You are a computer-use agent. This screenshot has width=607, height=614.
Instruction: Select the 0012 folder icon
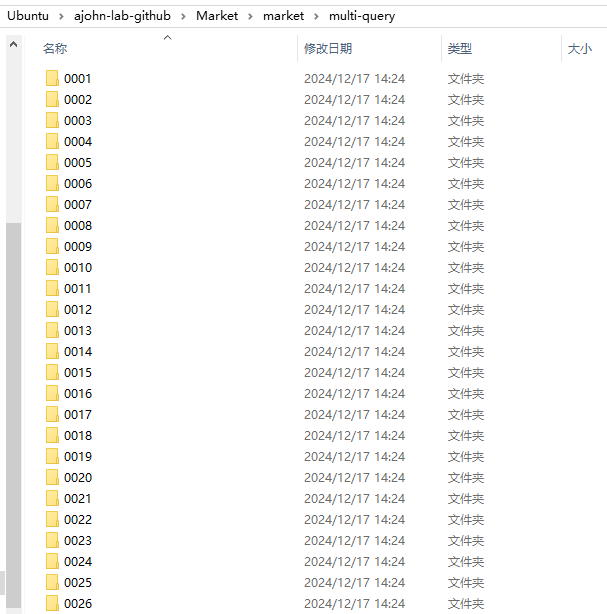(x=52, y=309)
